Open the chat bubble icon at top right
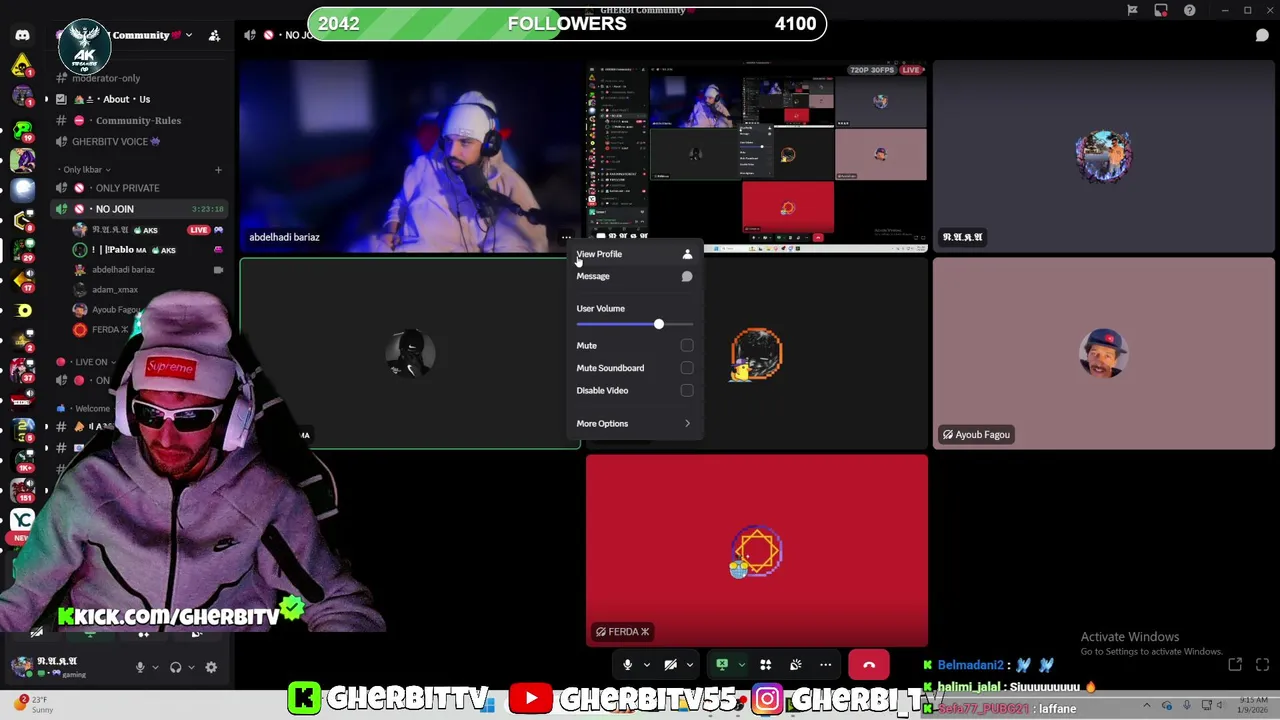 point(1262,35)
